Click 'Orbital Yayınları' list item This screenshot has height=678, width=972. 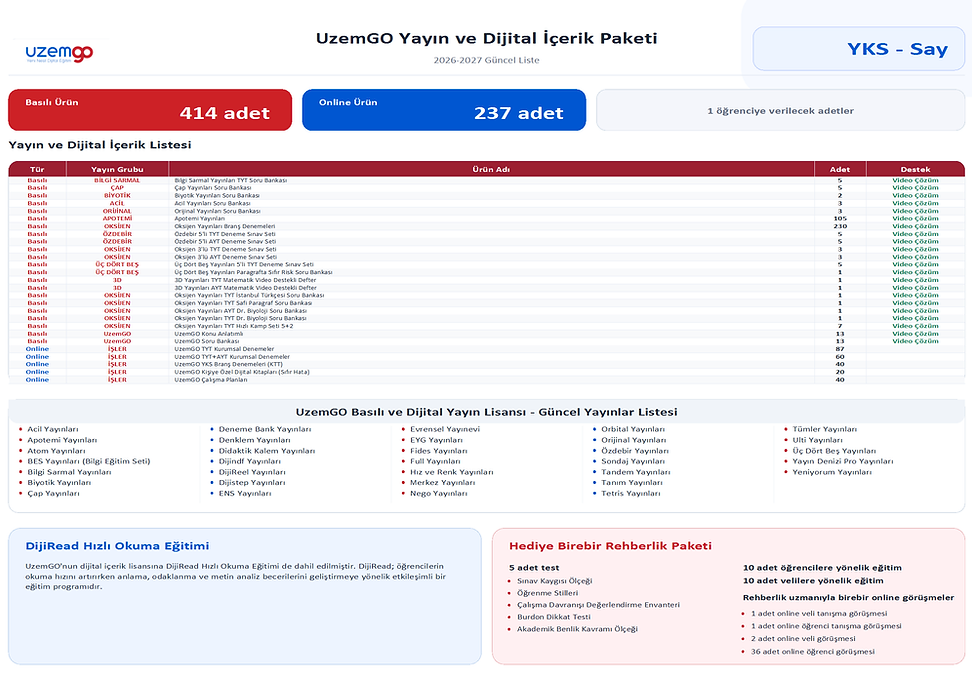click(633, 429)
